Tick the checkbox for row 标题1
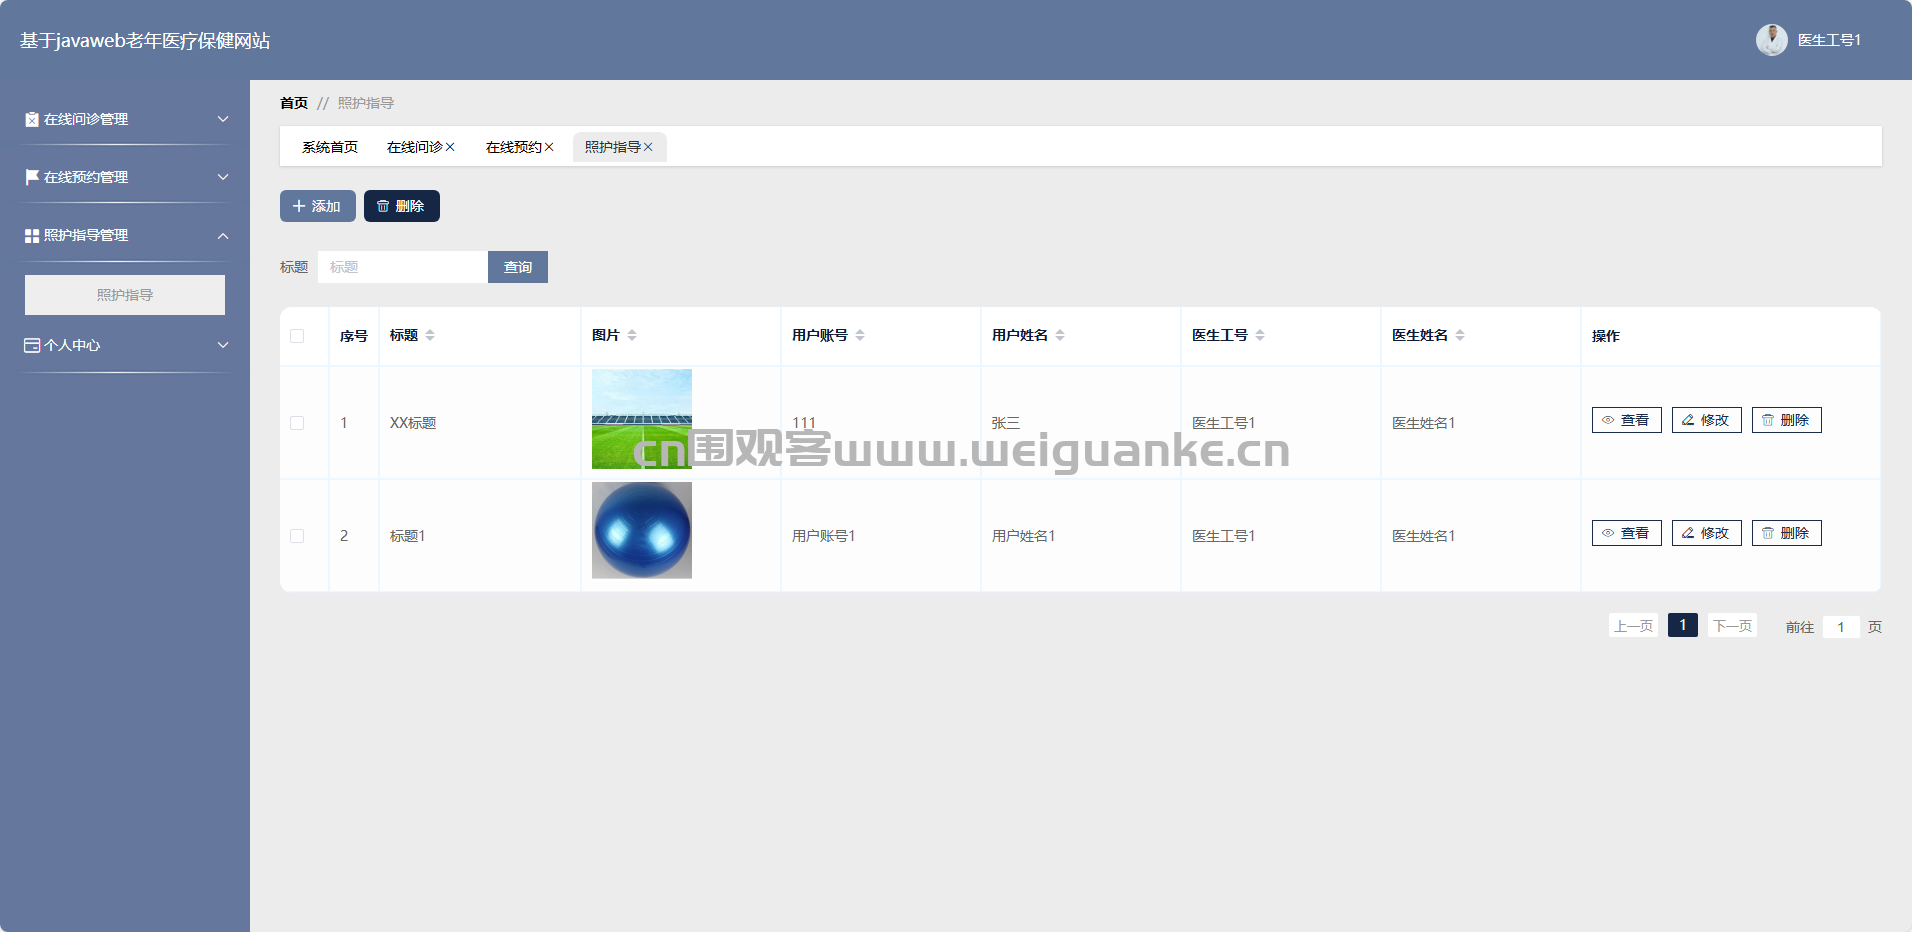 point(297,536)
